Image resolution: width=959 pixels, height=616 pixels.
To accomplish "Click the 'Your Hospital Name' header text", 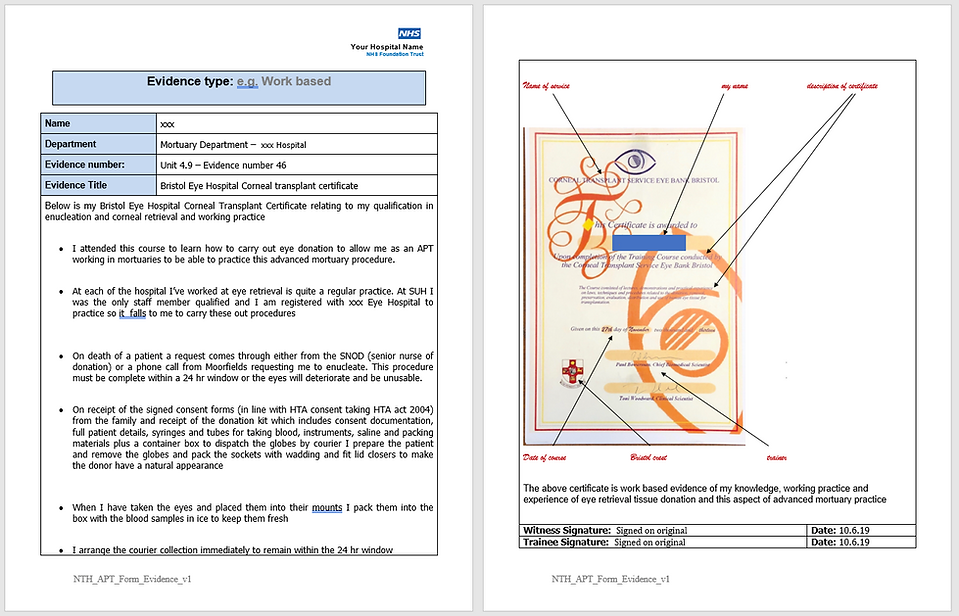I will pos(387,46).
